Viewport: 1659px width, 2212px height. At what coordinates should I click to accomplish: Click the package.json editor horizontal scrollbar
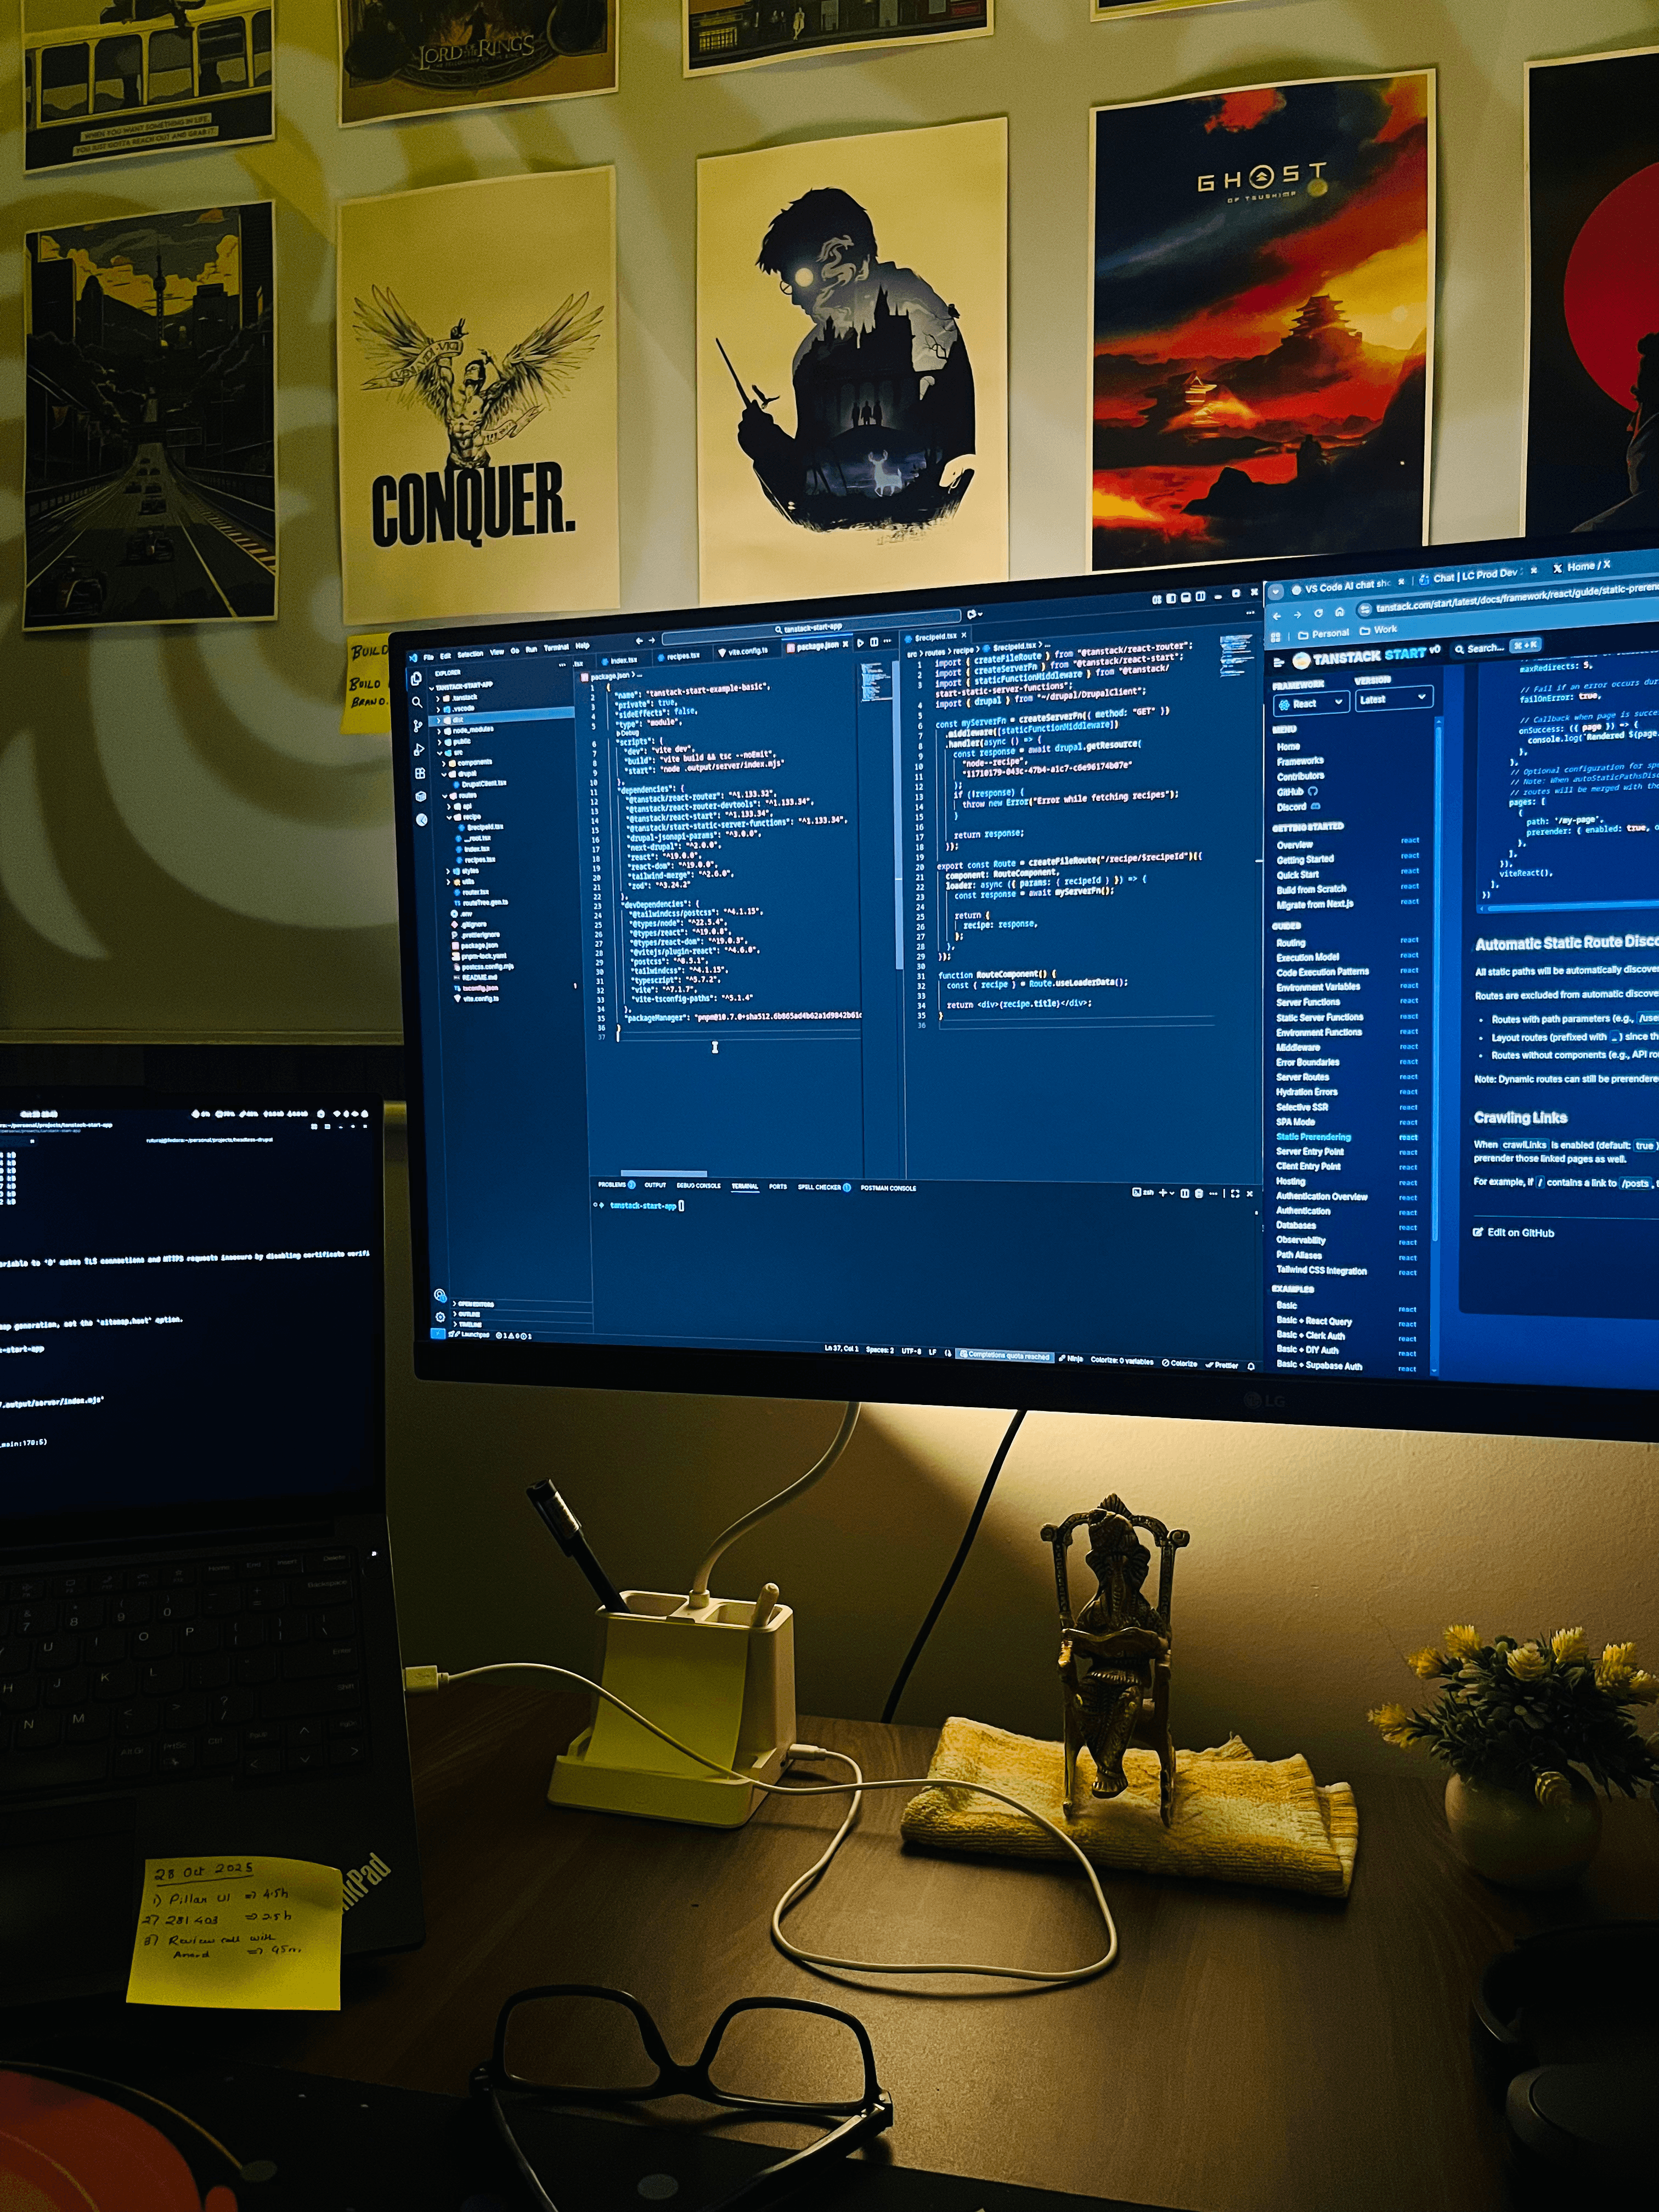click(664, 1173)
